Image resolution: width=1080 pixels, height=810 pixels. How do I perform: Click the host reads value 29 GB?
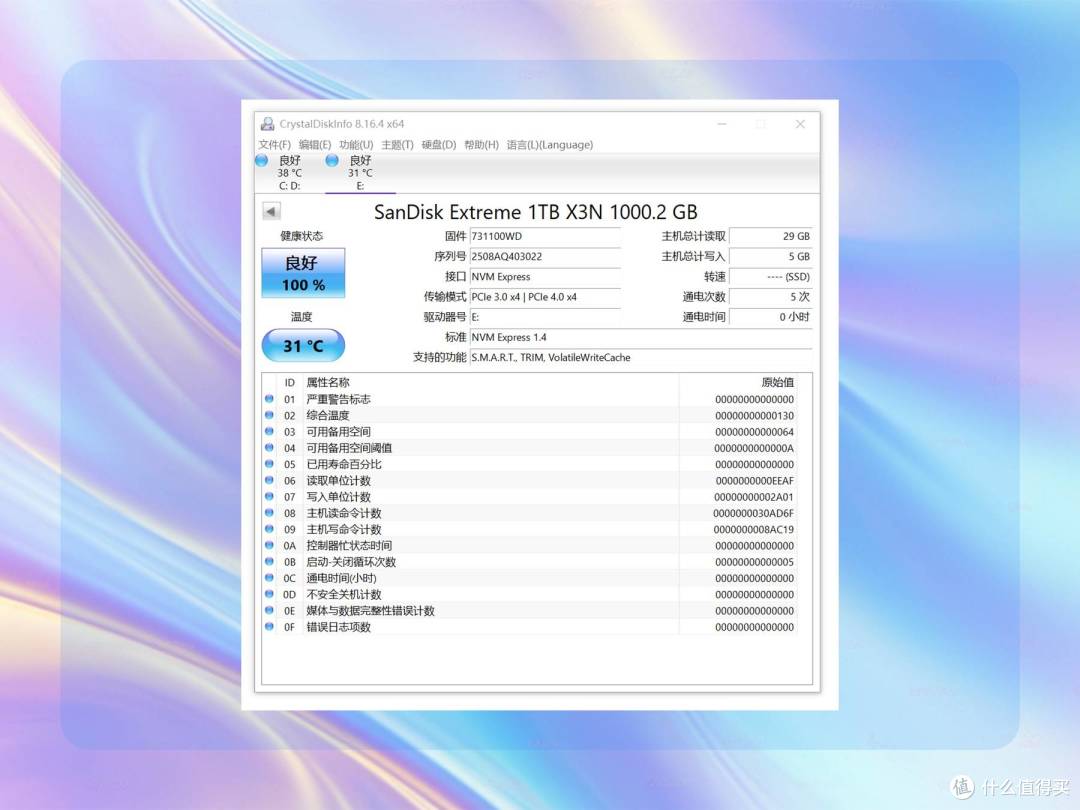771,236
